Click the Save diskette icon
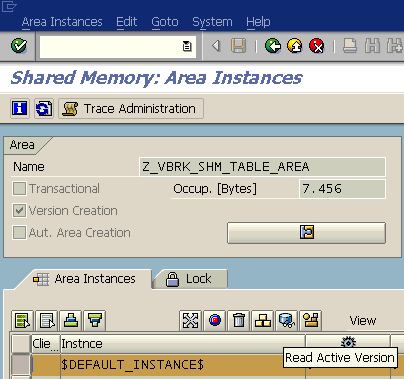404x379 pixels. pyautogui.click(x=238, y=46)
